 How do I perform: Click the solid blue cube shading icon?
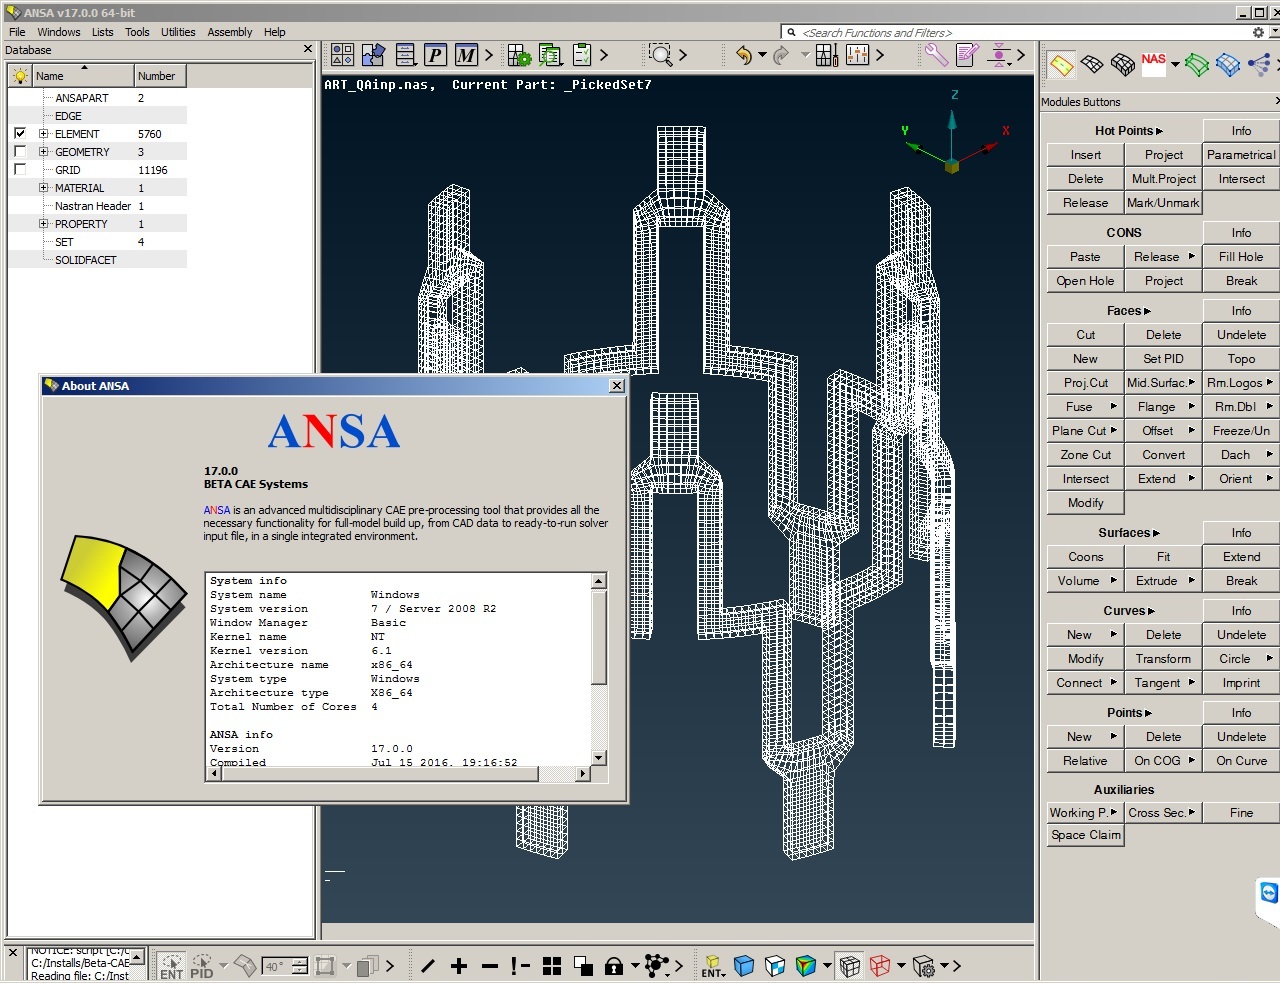744,966
